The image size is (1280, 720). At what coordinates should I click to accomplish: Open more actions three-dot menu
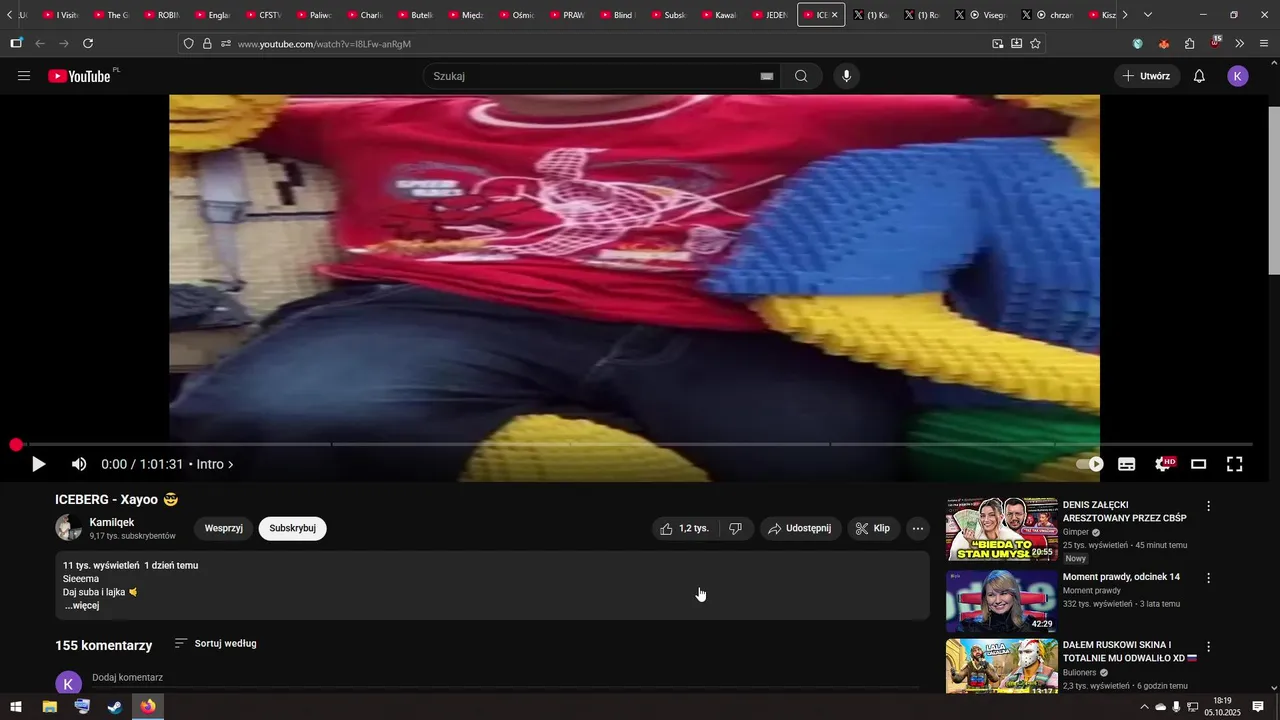pyautogui.click(x=918, y=528)
